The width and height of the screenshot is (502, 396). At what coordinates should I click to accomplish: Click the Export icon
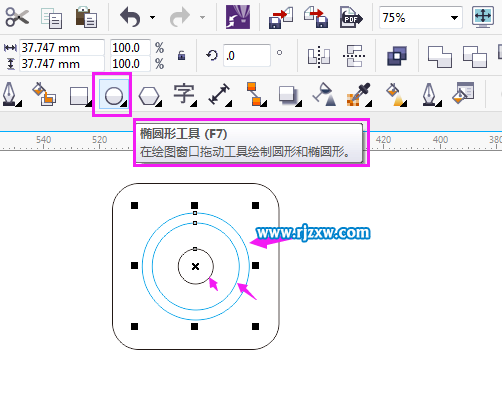316,17
